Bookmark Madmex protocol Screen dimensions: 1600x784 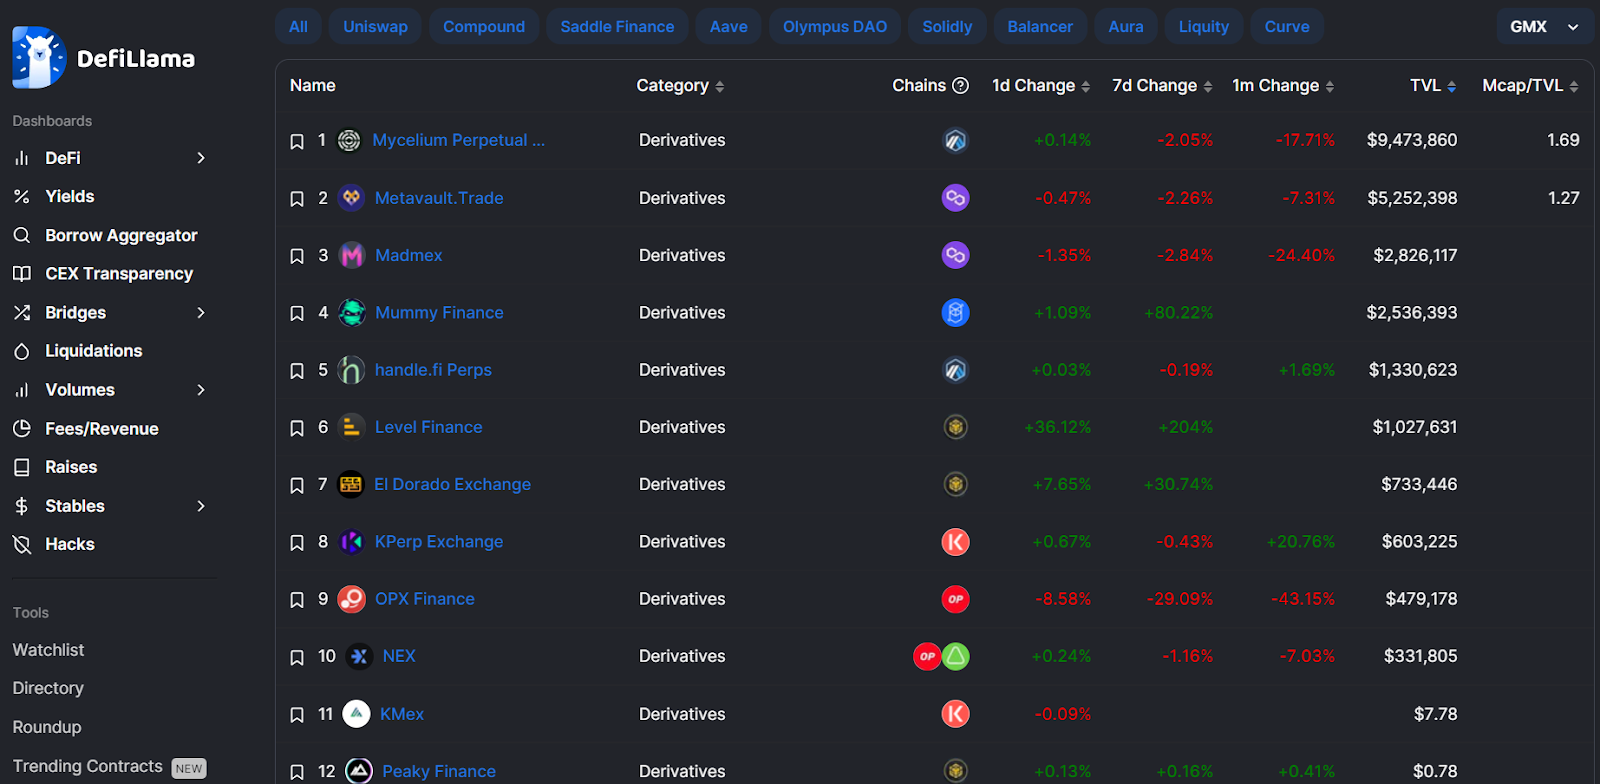click(x=297, y=256)
